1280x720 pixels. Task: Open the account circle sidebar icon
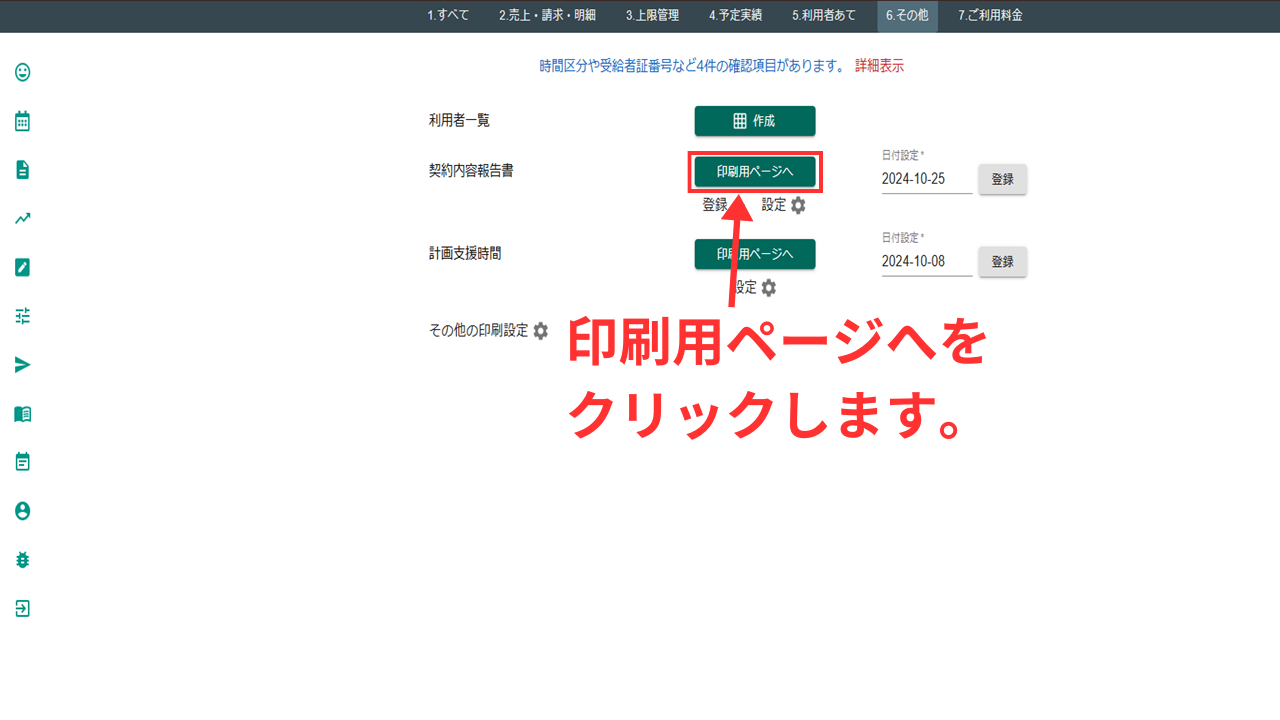coord(22,511)
